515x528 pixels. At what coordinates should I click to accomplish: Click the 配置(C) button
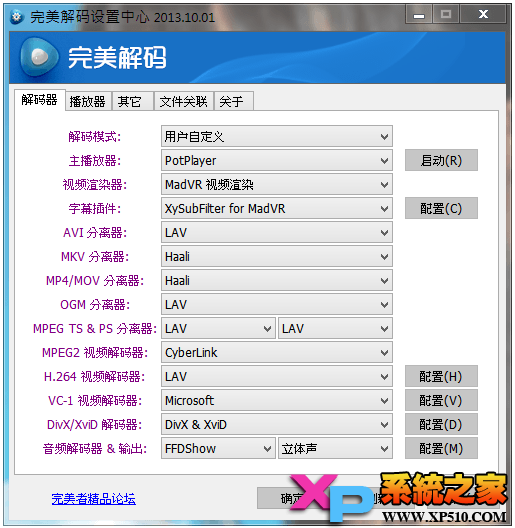pos(441,208)
